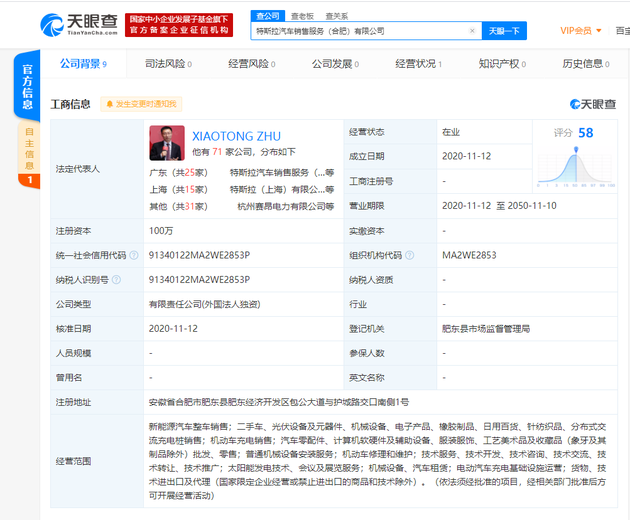Viewport: 630px width, 520px height.
Task: Open the 杭州赛昂电力有限公司 company link
Action: tap(281, 206)
